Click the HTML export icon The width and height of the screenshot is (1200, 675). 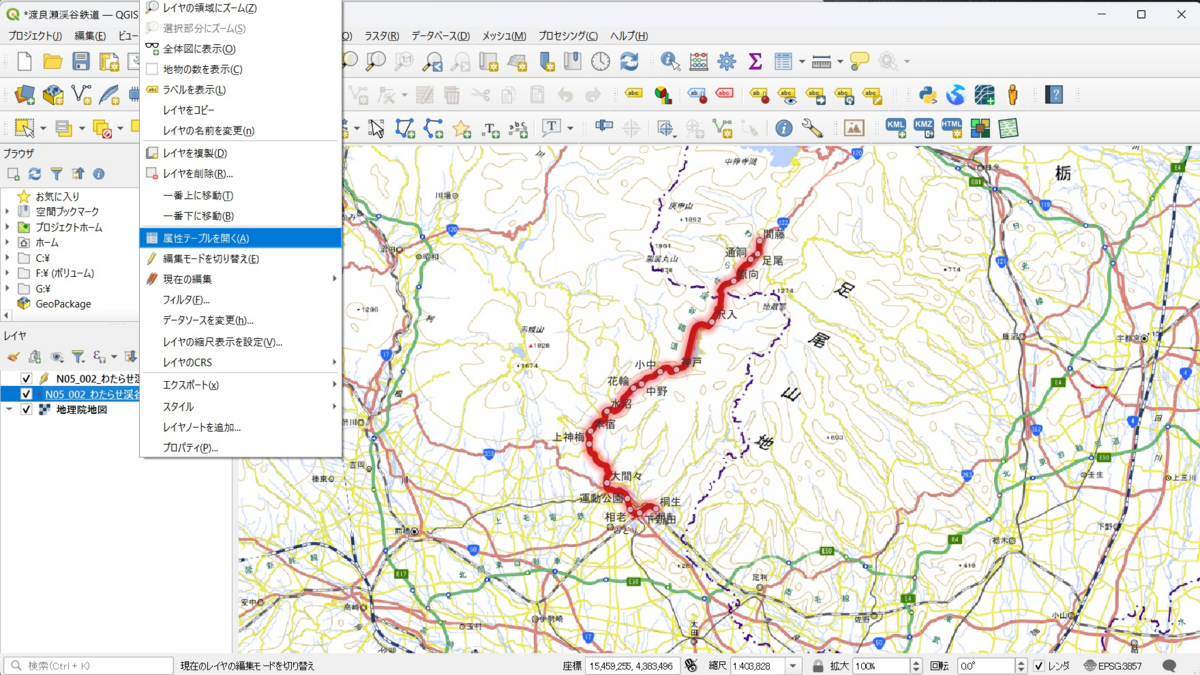pos(952,128)
